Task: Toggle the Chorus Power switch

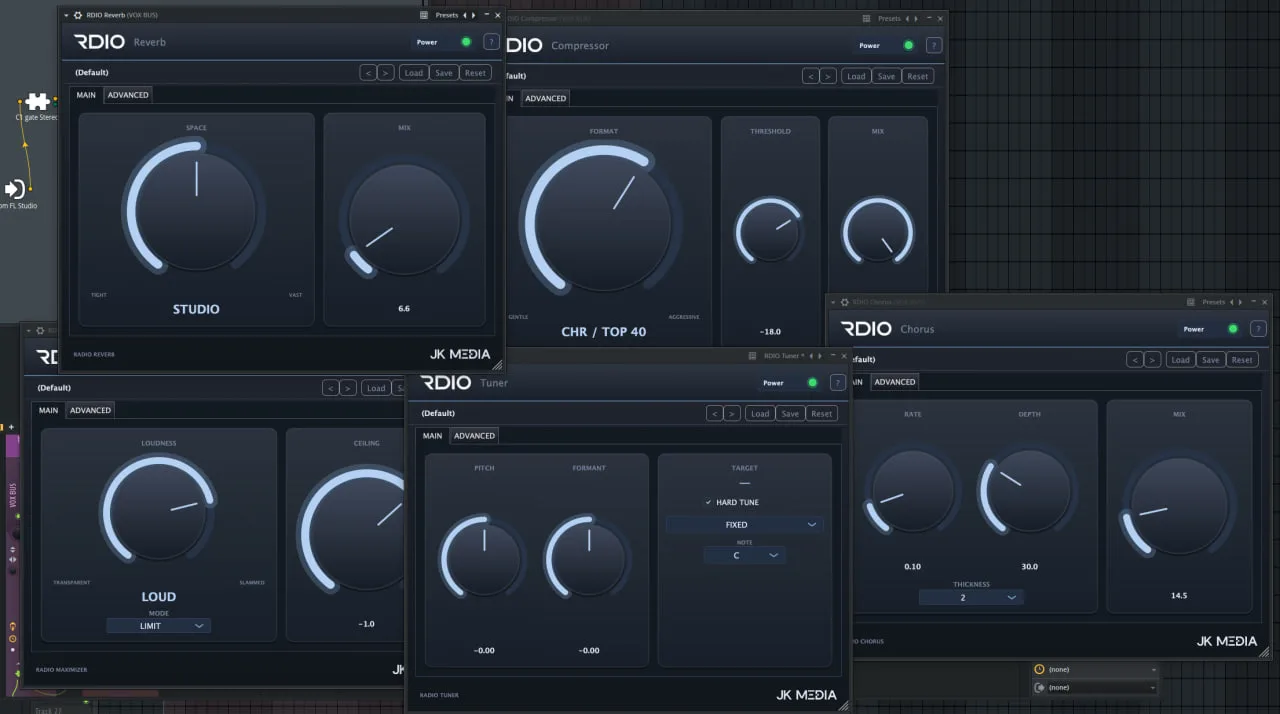Action: 1233,328
